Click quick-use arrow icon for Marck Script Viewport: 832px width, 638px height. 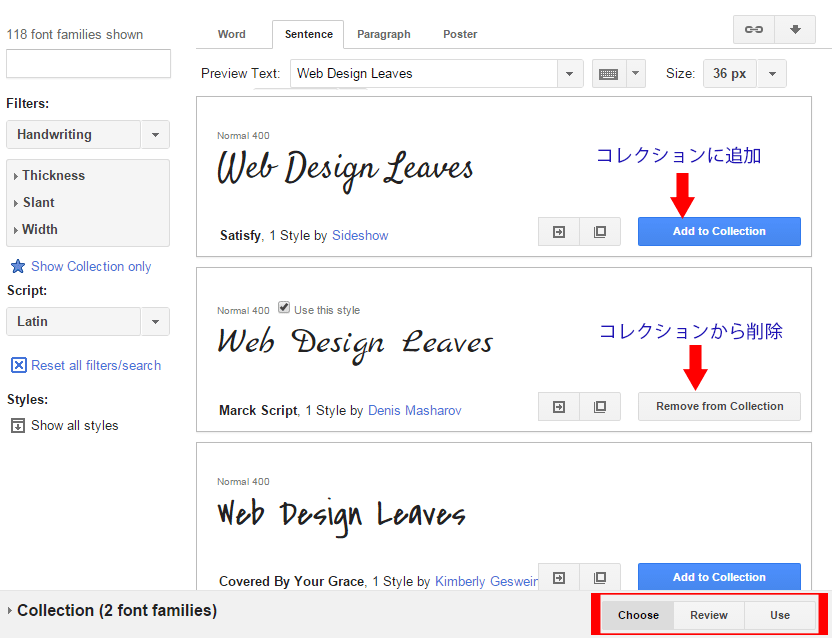(x=559, y=407)
